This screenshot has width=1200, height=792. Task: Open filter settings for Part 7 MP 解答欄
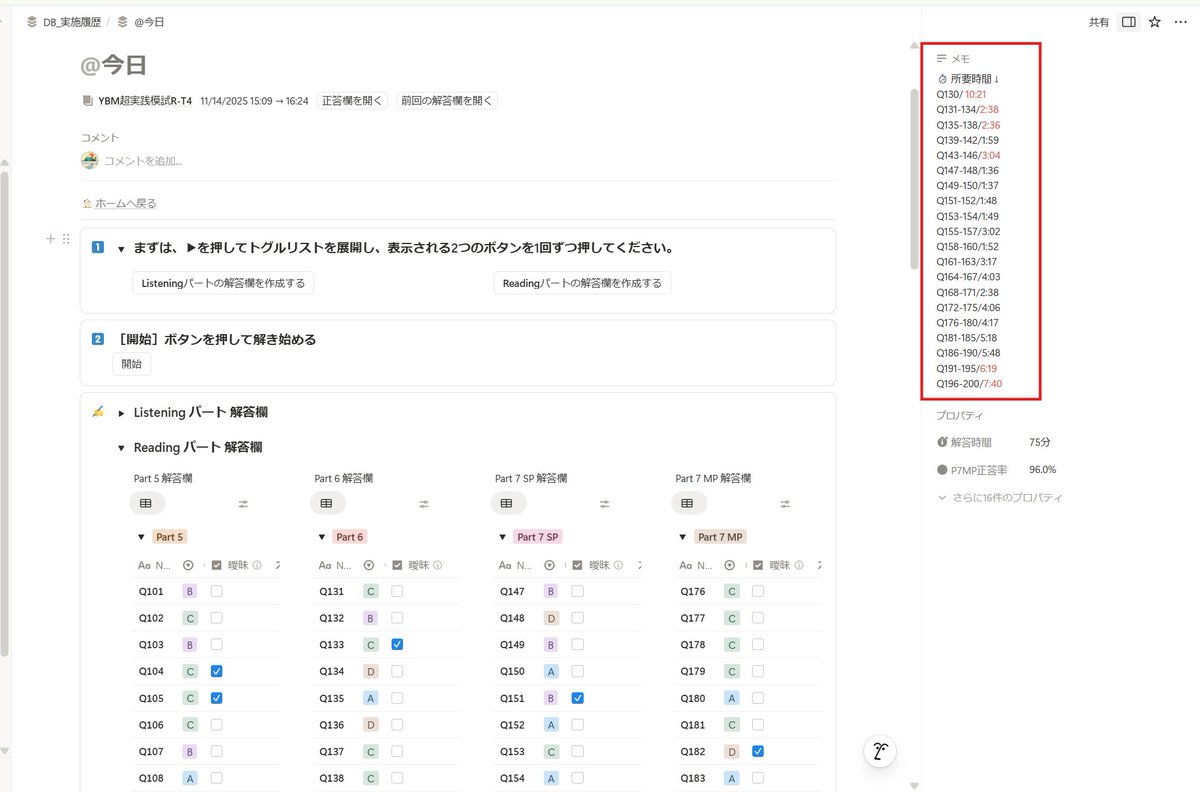click(x=784, y=503)
